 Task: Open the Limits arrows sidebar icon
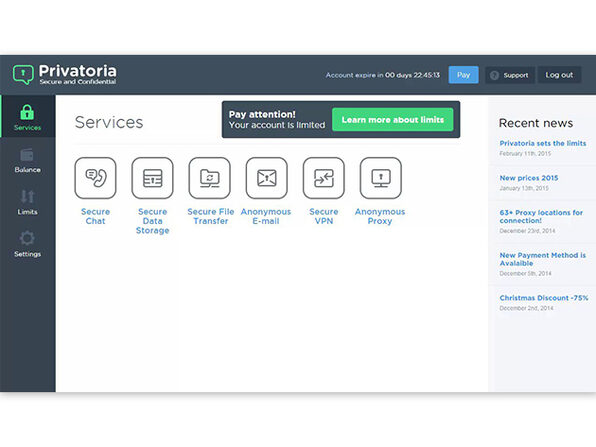(x=27, y=197)
